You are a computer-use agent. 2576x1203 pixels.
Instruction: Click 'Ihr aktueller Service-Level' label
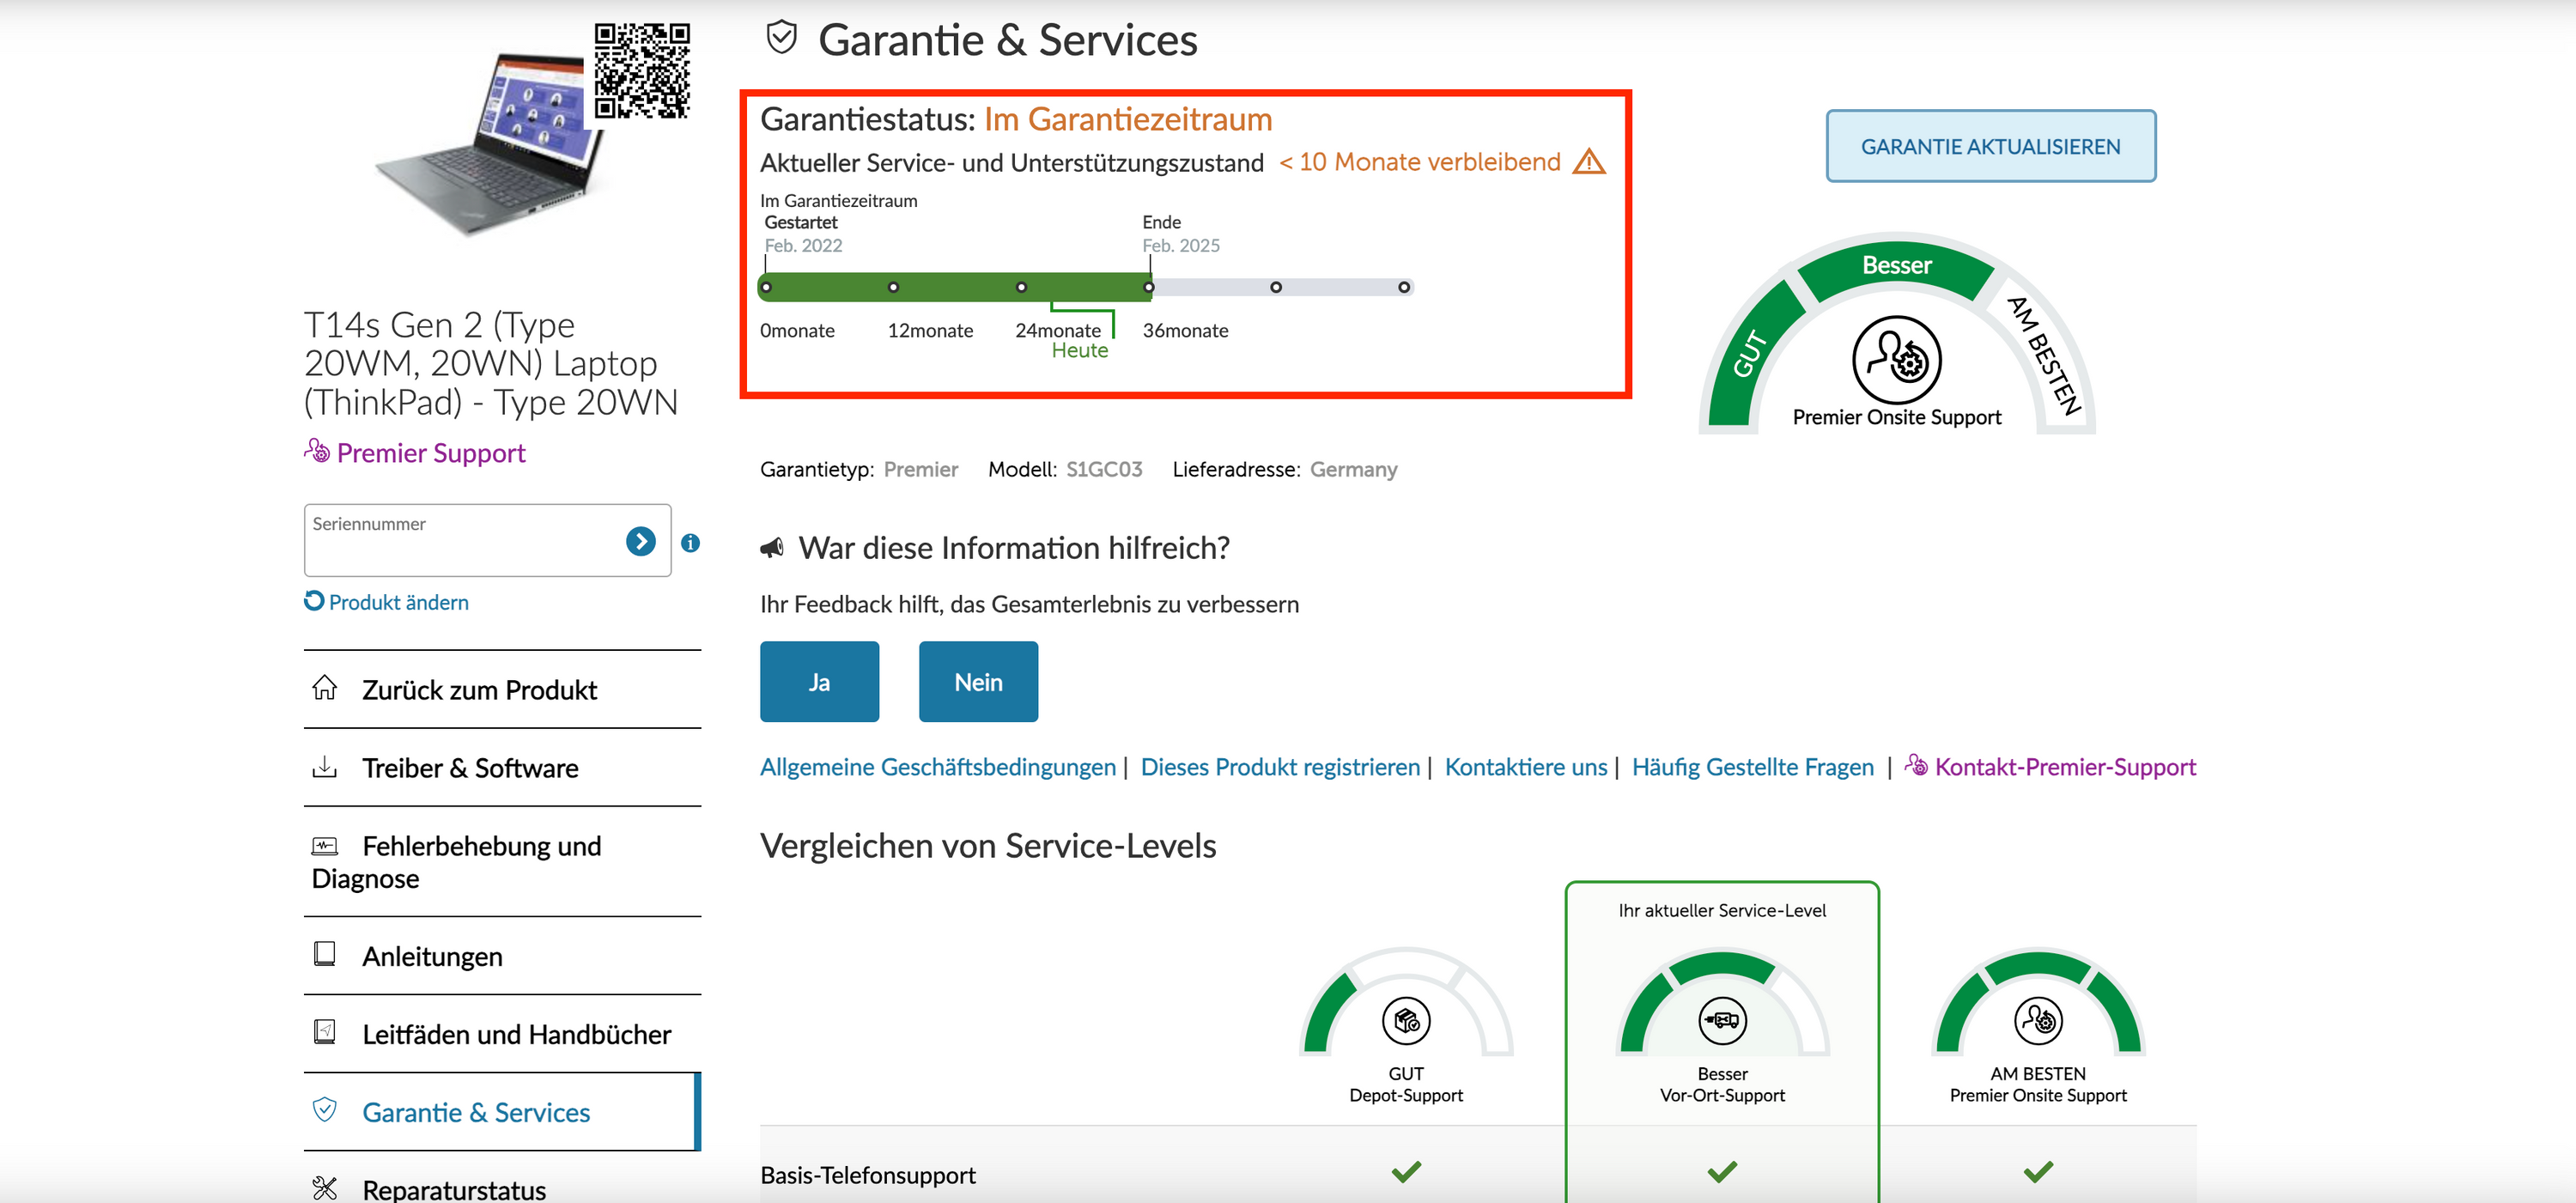click(x=1722, y=910)
